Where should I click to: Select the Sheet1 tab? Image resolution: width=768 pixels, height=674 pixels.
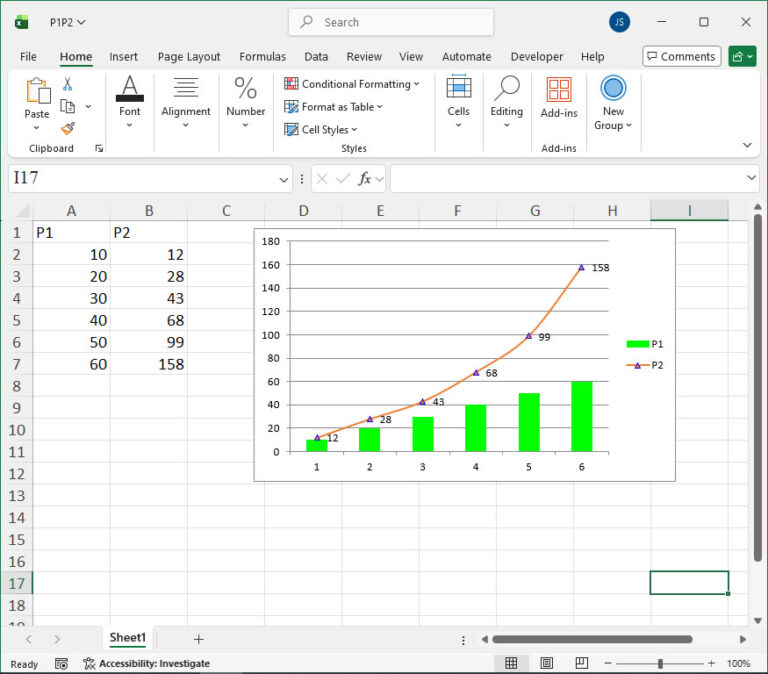[127, 638]
